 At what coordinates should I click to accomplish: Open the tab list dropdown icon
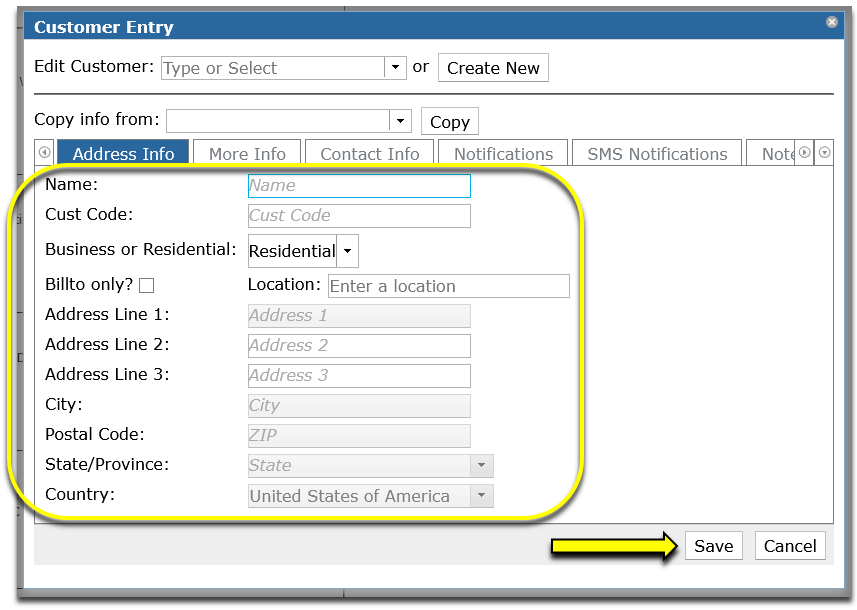point(824,152)
